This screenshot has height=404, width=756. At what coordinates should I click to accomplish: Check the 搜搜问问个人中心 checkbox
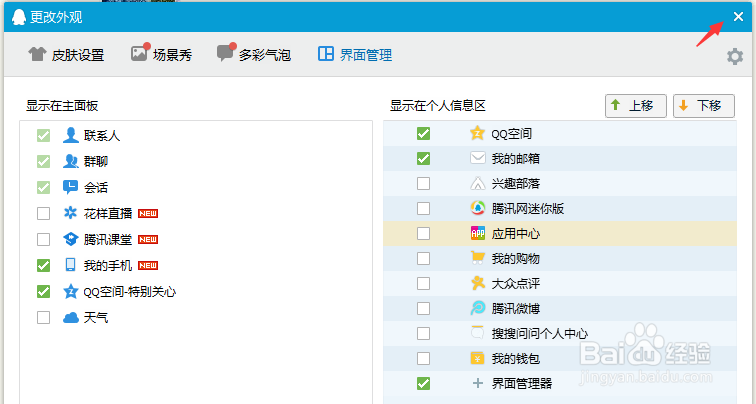coord(423,334)
